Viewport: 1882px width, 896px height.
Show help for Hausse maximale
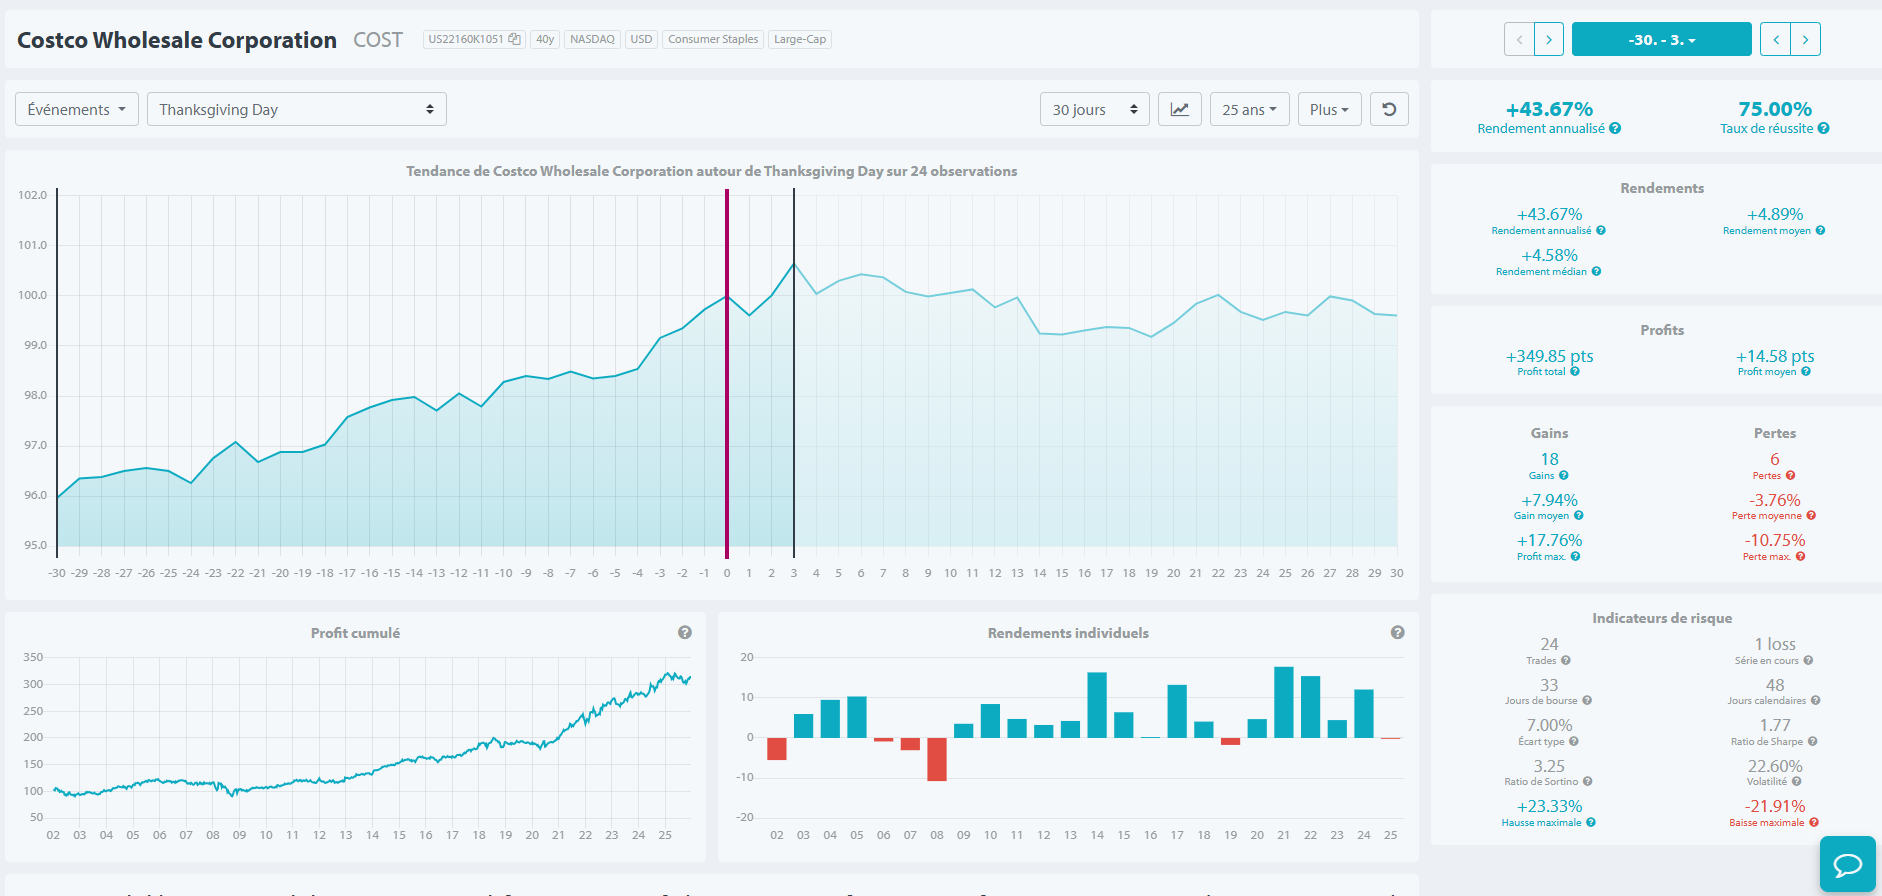[1591, 822]
